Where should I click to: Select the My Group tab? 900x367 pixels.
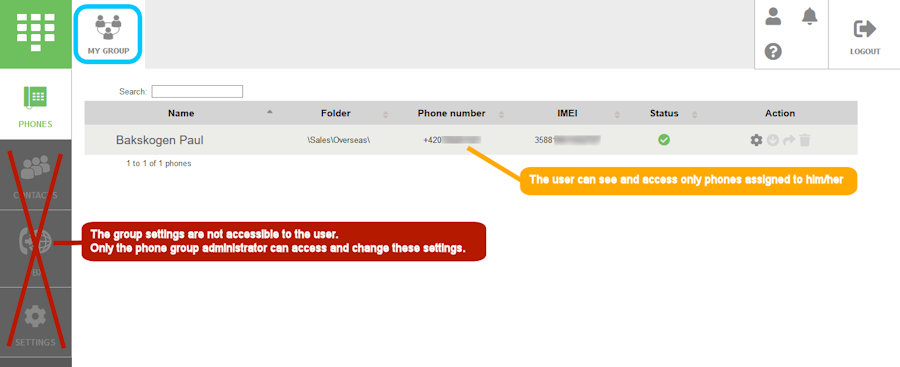[108, 34]
